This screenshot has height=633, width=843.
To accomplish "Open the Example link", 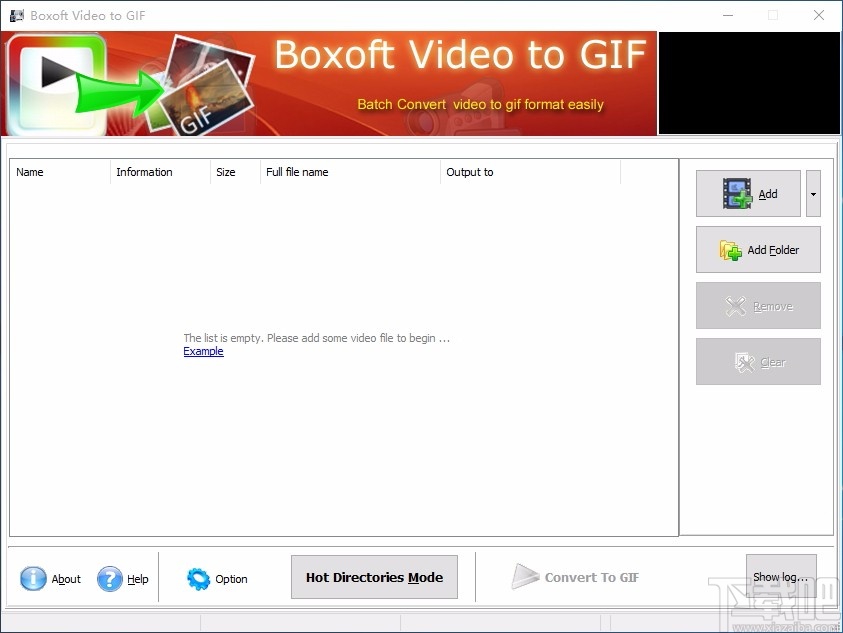I will tap(203, 351).
